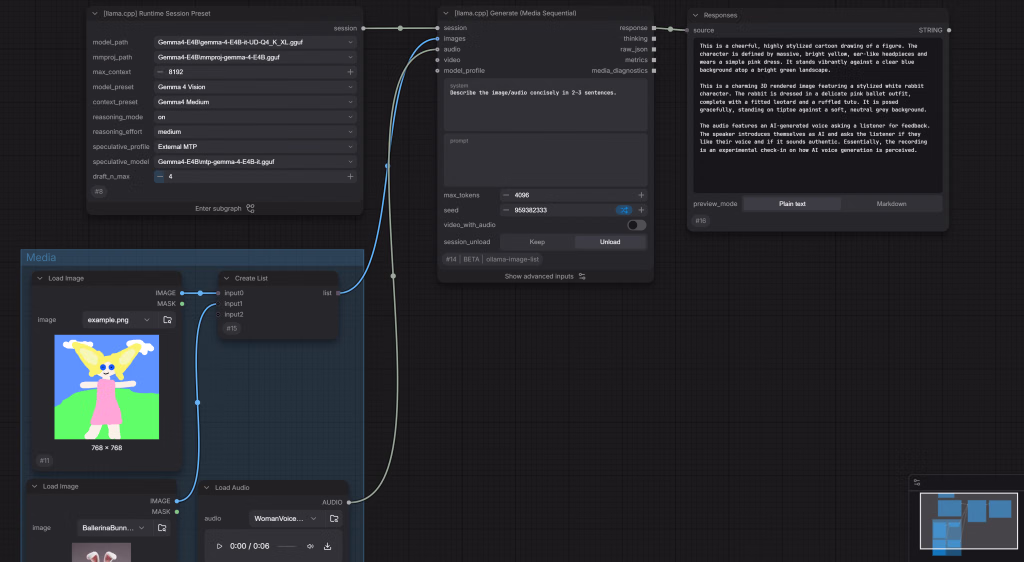Select Unload for session_unload
The width and height of the screenshot is (1024, 562).
(x=610, y=242)
